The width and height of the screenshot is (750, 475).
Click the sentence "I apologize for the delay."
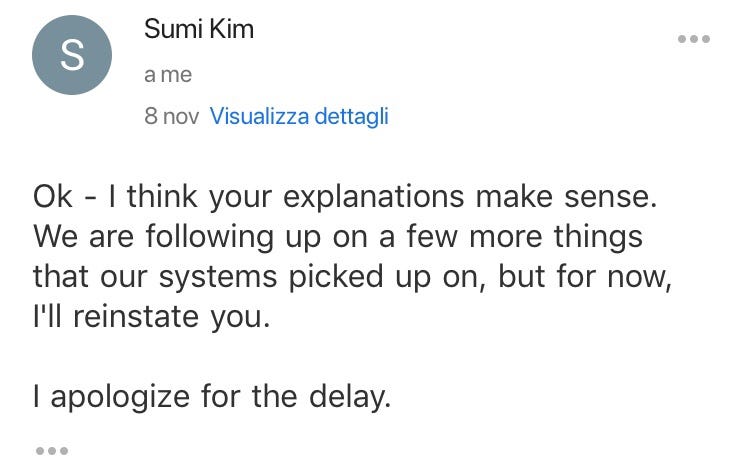(212, 397)
